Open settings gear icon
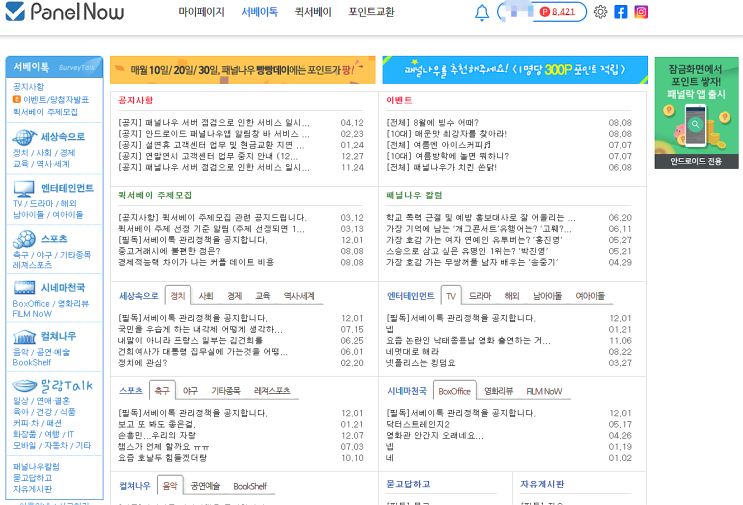This screenshot has height=505, width=743. (x=600, y=12)
